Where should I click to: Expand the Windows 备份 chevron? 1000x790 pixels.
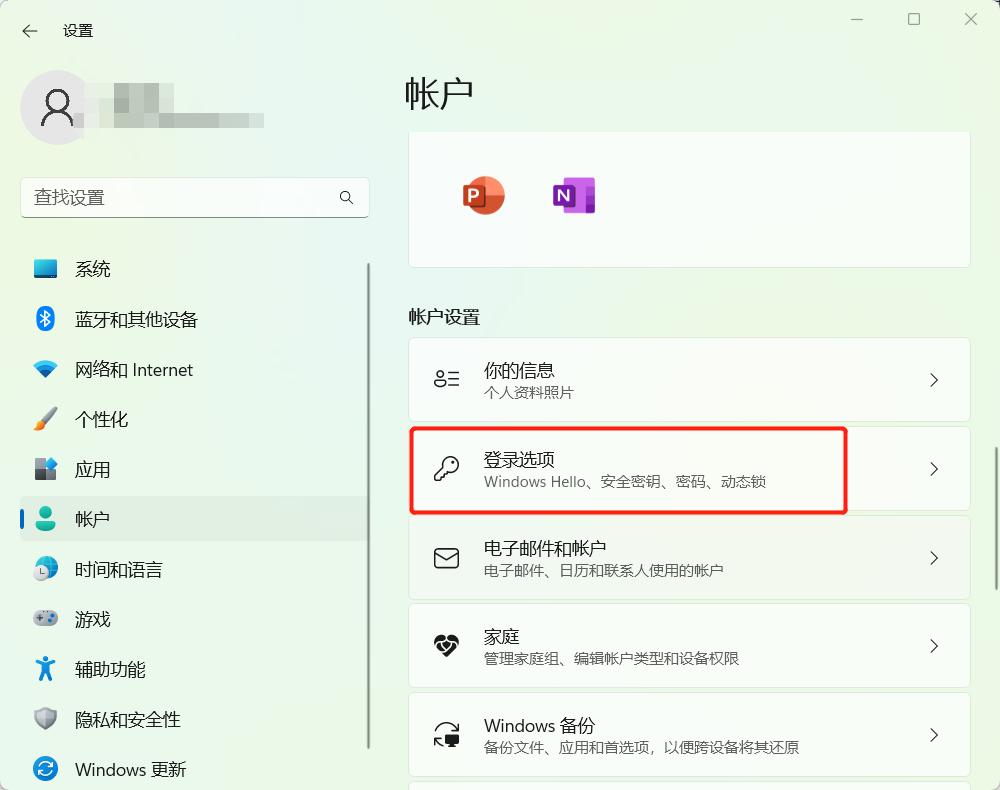pyautogui.click(x=934, y=734)
